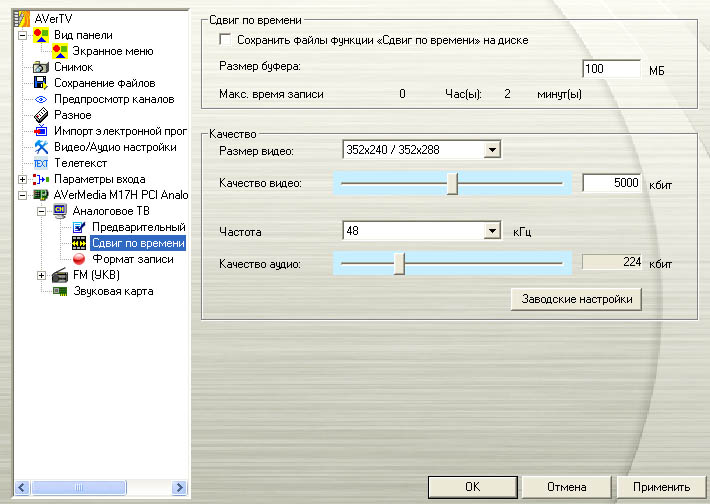Collapse the Аналоговое ТВ node
This screenshot has height=504, width=710.
coord(41,211)
